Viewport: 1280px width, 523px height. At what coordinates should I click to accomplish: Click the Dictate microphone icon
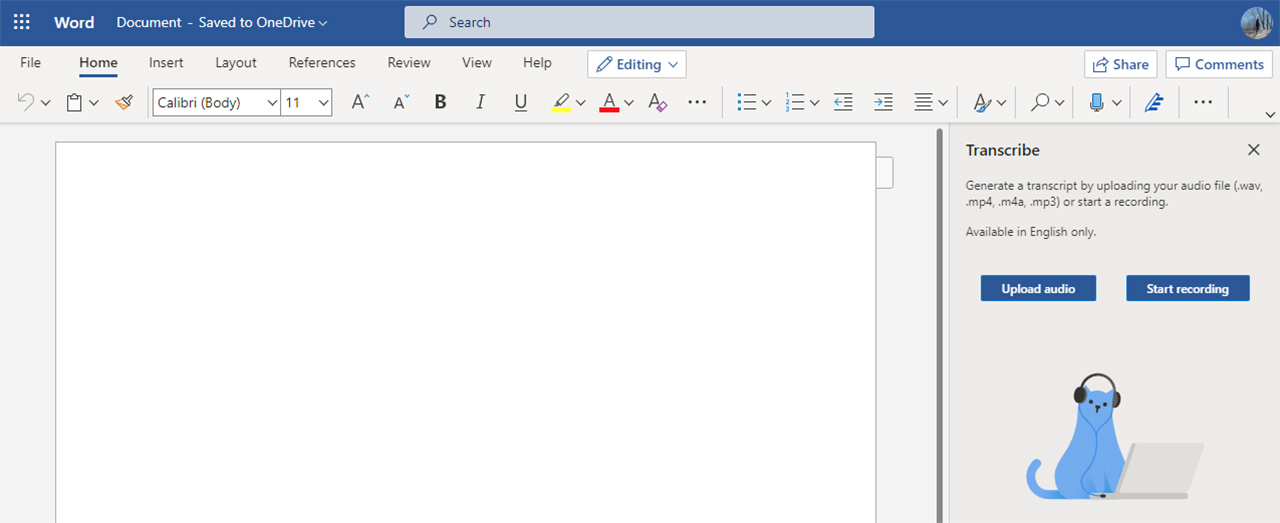pos(1097,102)
